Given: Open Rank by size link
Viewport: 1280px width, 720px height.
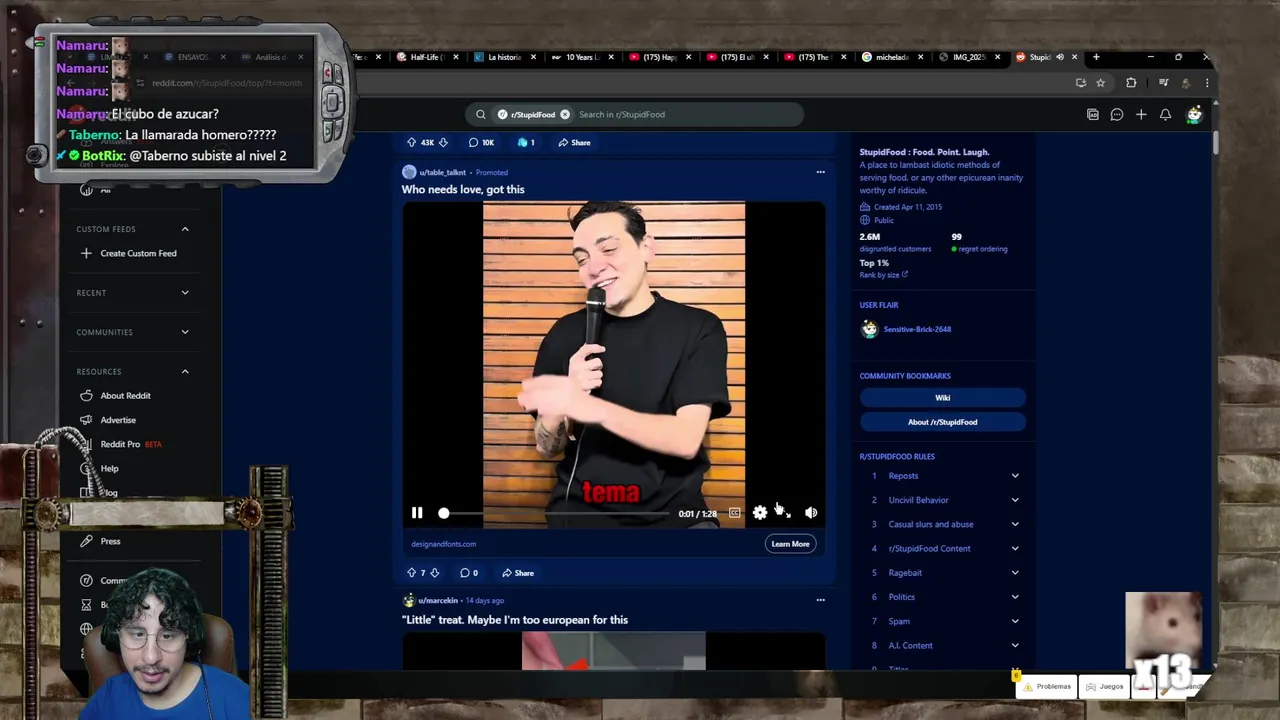Looking at the screenshot, I should pos(884,275).
